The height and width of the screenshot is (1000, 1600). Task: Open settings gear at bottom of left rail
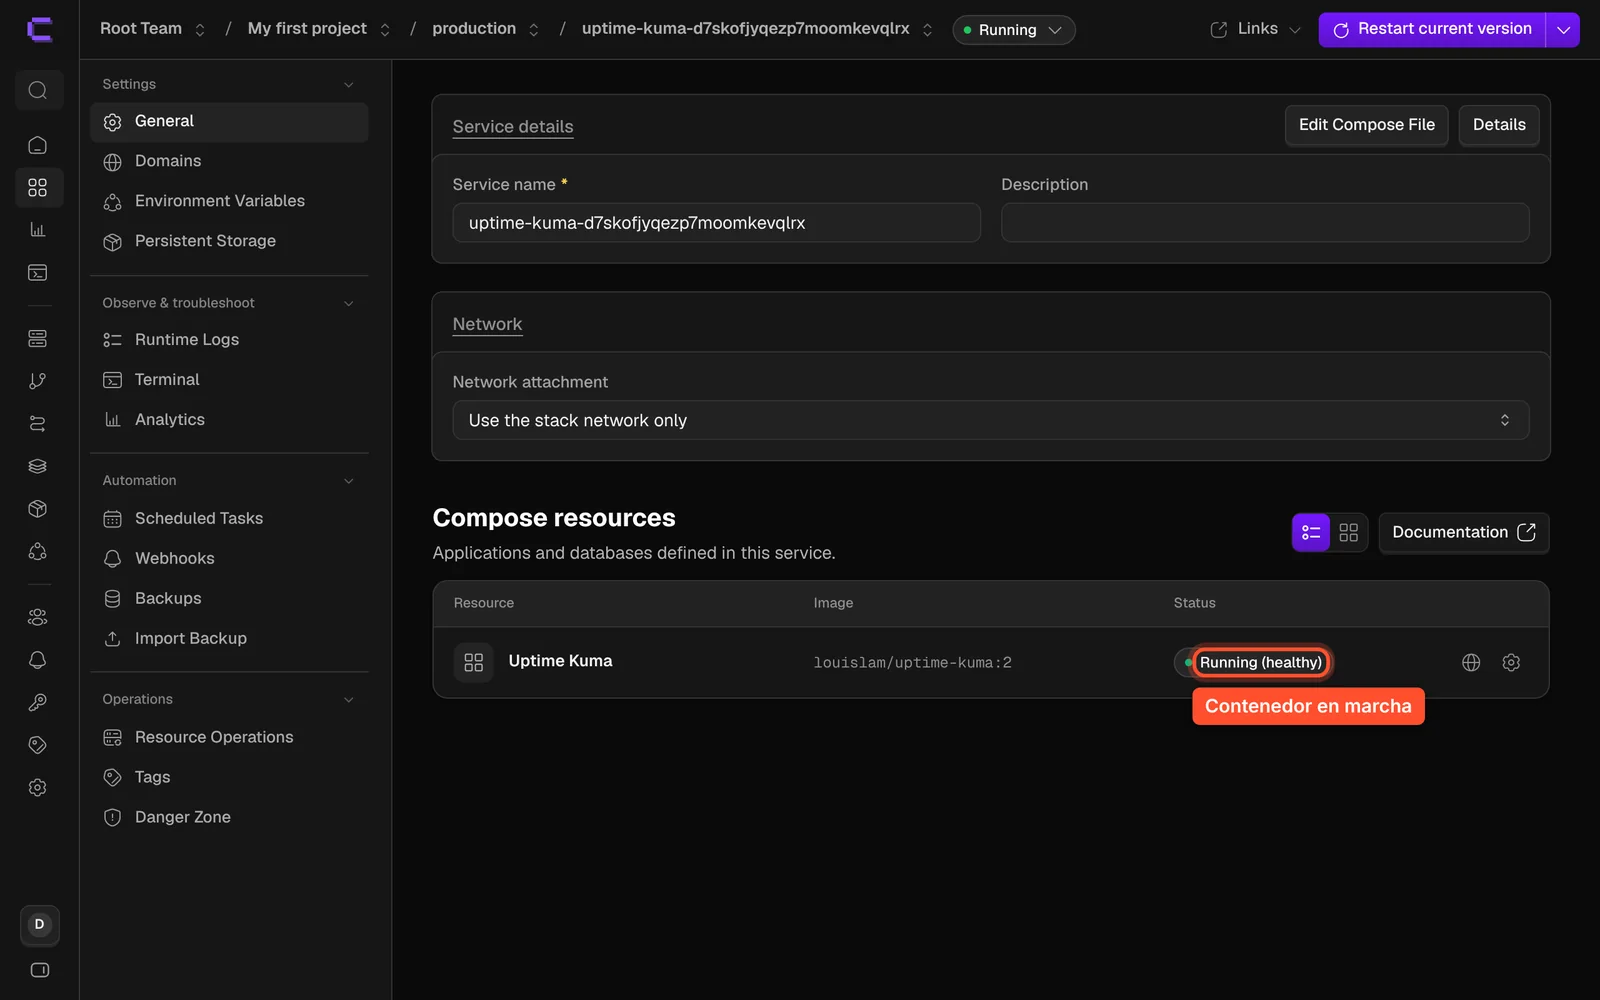(x=38, y=787)
